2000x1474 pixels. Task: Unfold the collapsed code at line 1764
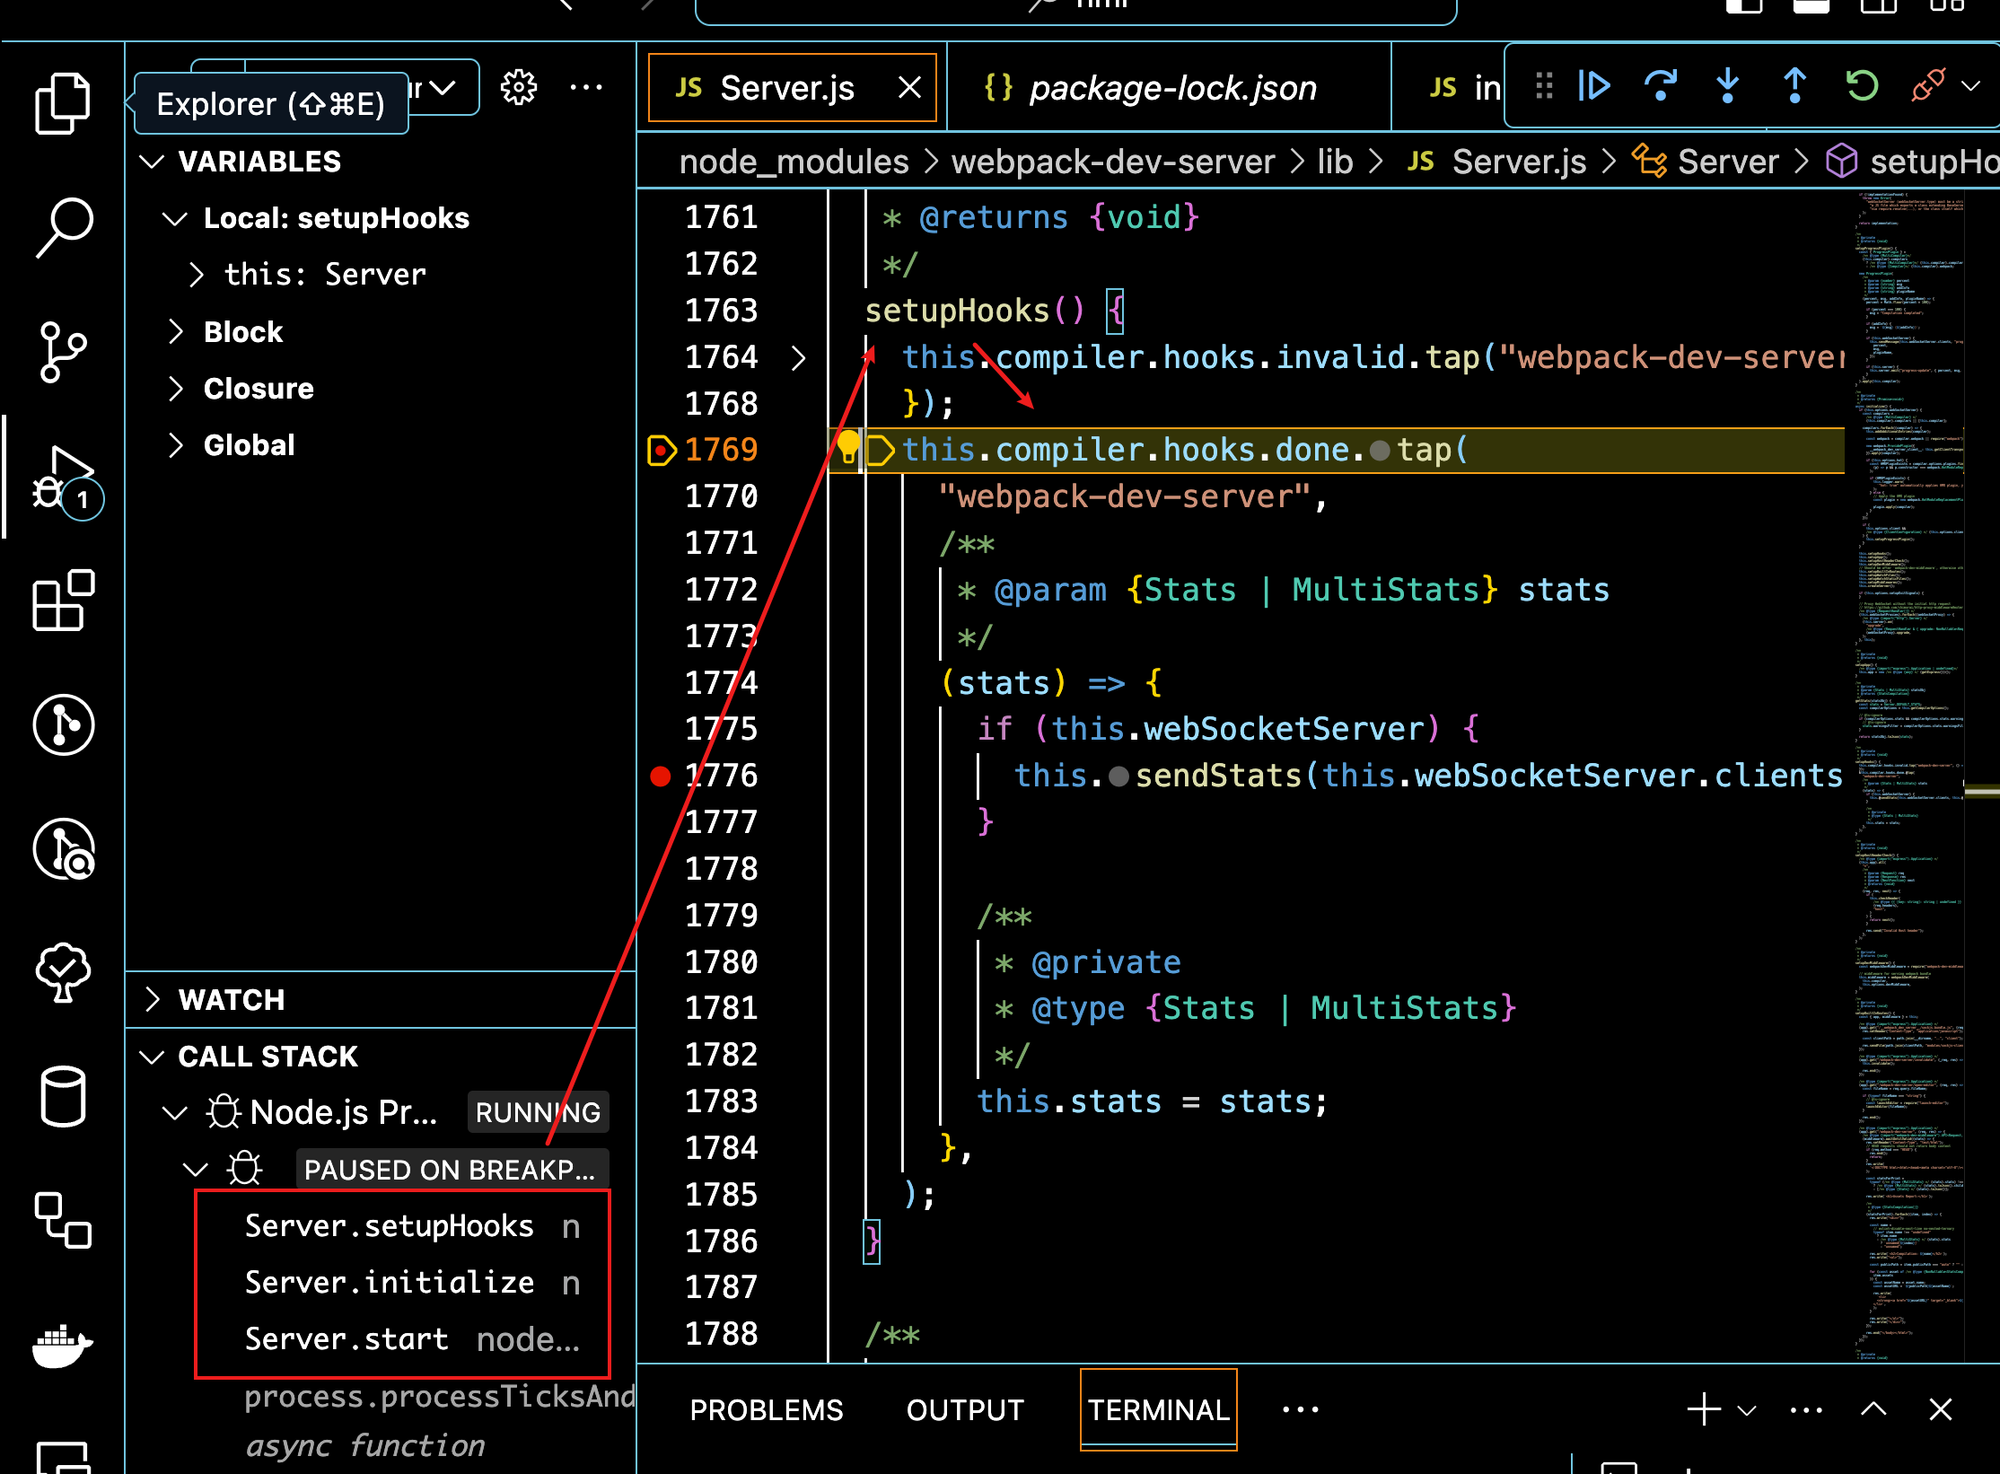[x=798, y=358]
